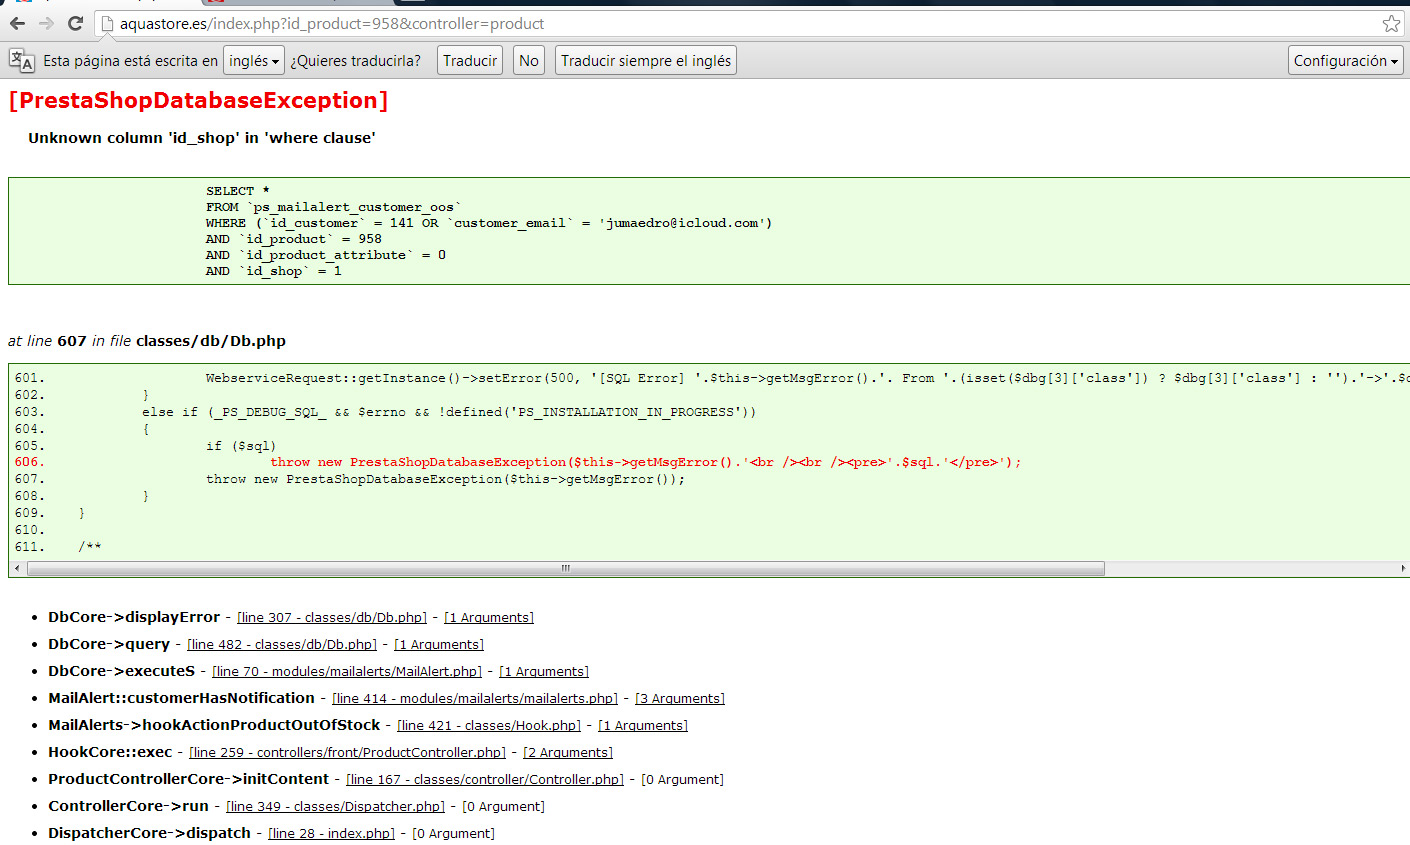Click the "Unknown column 'id_shop'" error message
This screenshot has height=845, width=1410.
[202, 138]
